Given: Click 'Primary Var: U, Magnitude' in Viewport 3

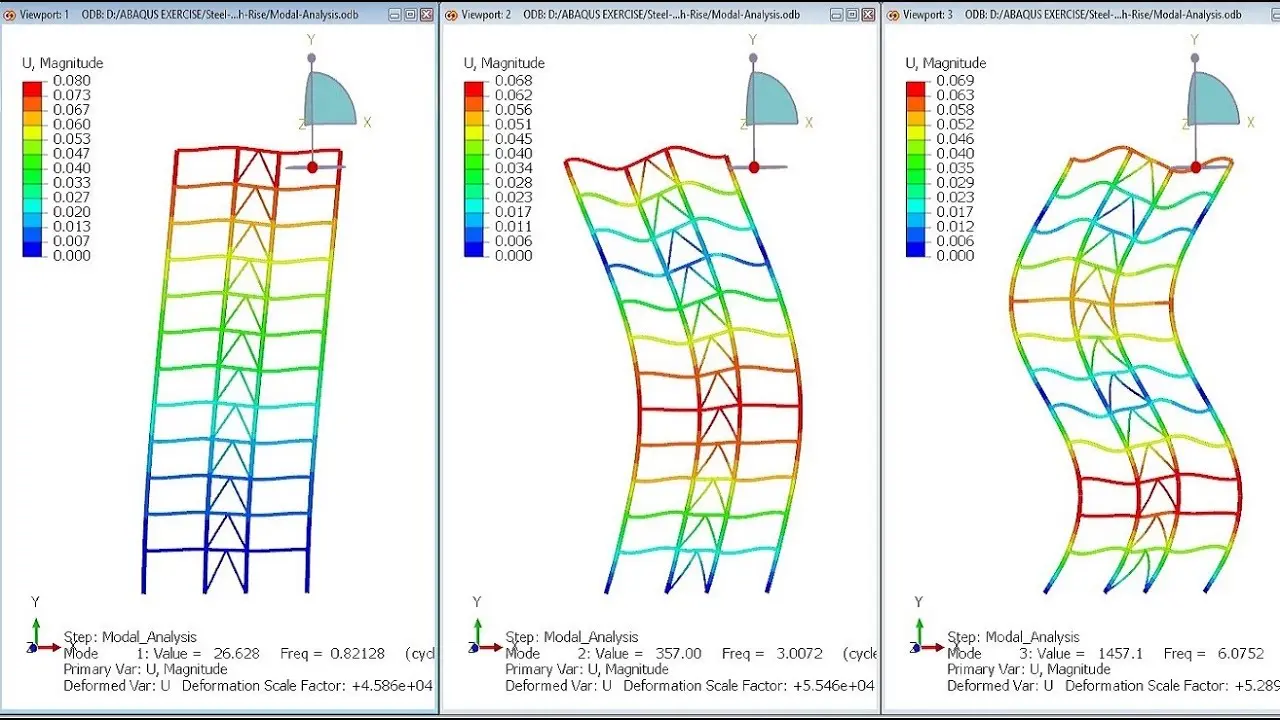Looking at the screenshot, I should [1029, 669].
